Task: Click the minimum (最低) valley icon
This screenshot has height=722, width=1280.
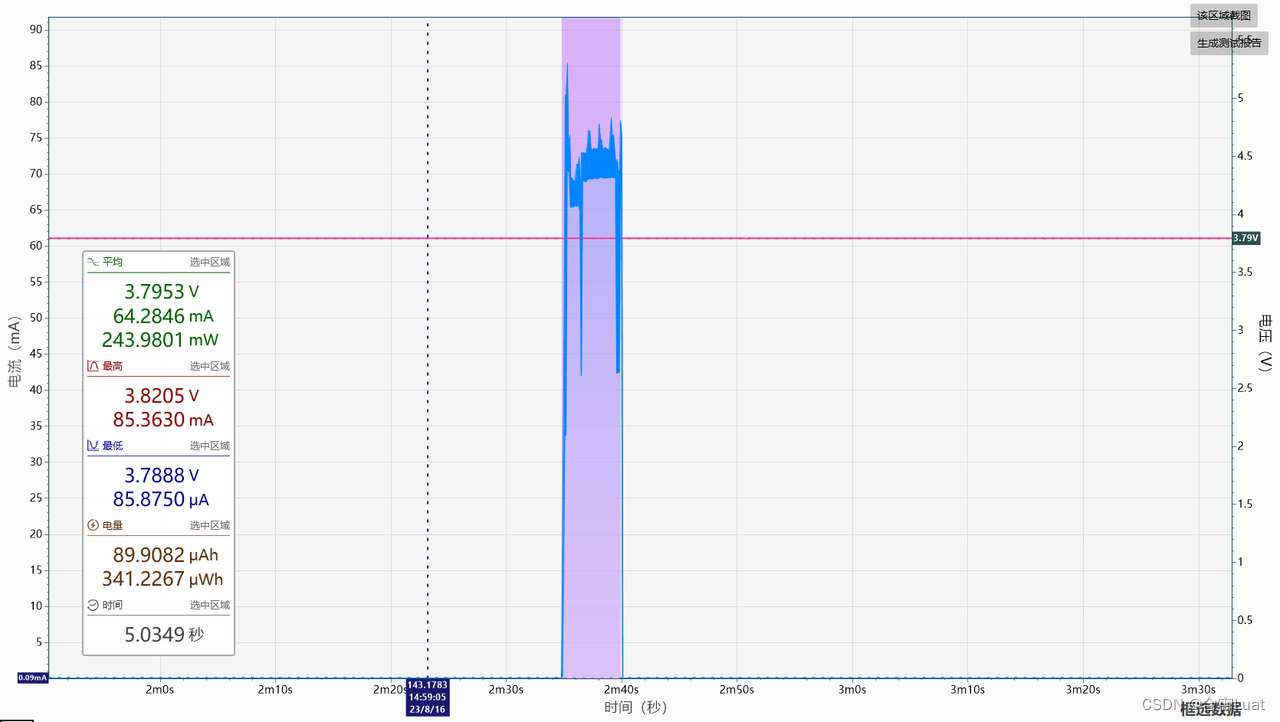Action: click(x=93, y=445)
